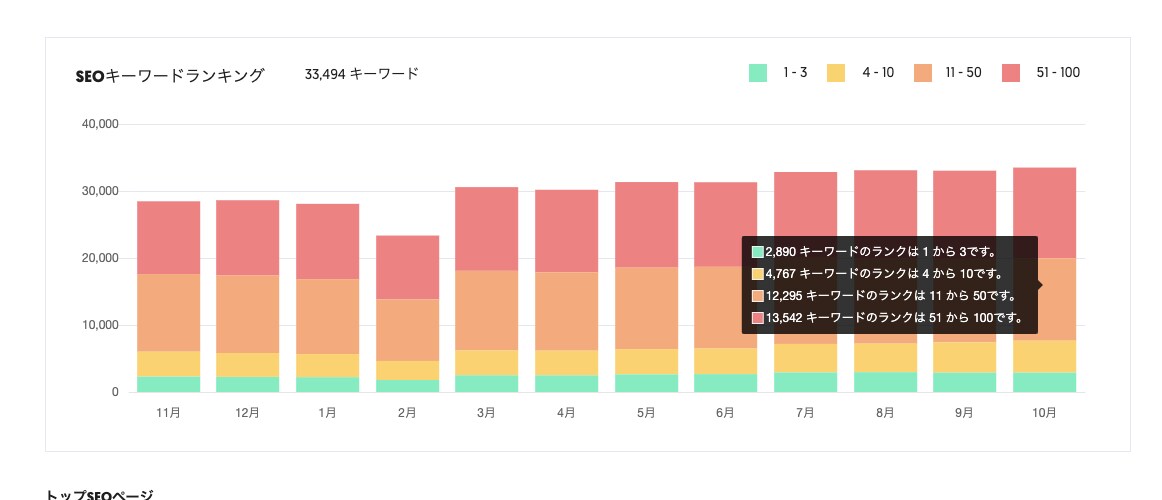The image size is (1162, 500).
Task: Click the 2月 axis label
Action: point(407,413)
